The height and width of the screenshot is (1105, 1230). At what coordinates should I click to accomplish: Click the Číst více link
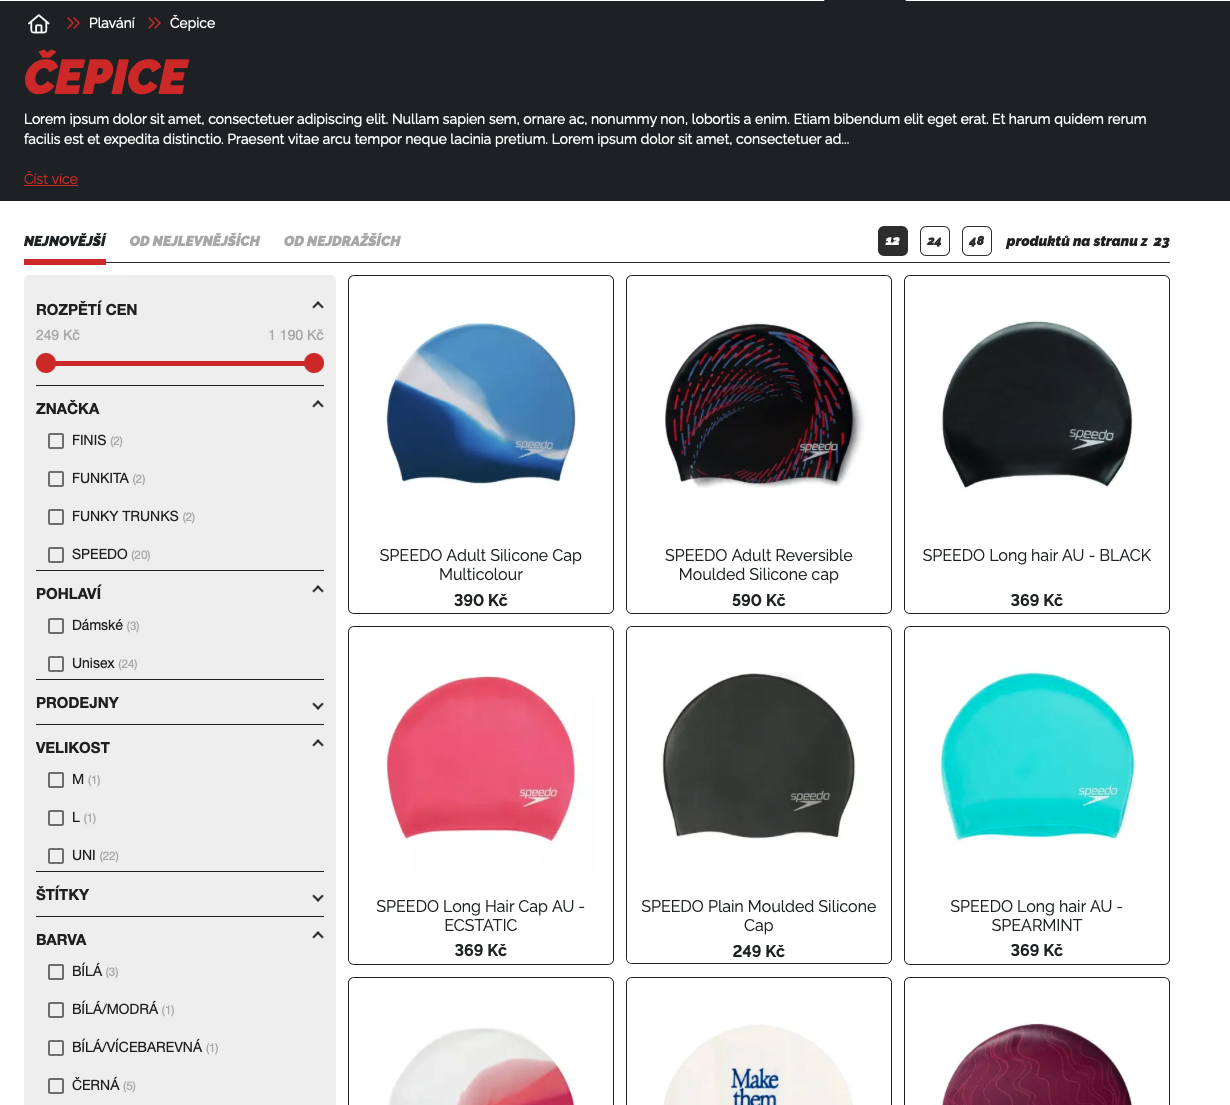pyautogui.click(x=51, y=179)
